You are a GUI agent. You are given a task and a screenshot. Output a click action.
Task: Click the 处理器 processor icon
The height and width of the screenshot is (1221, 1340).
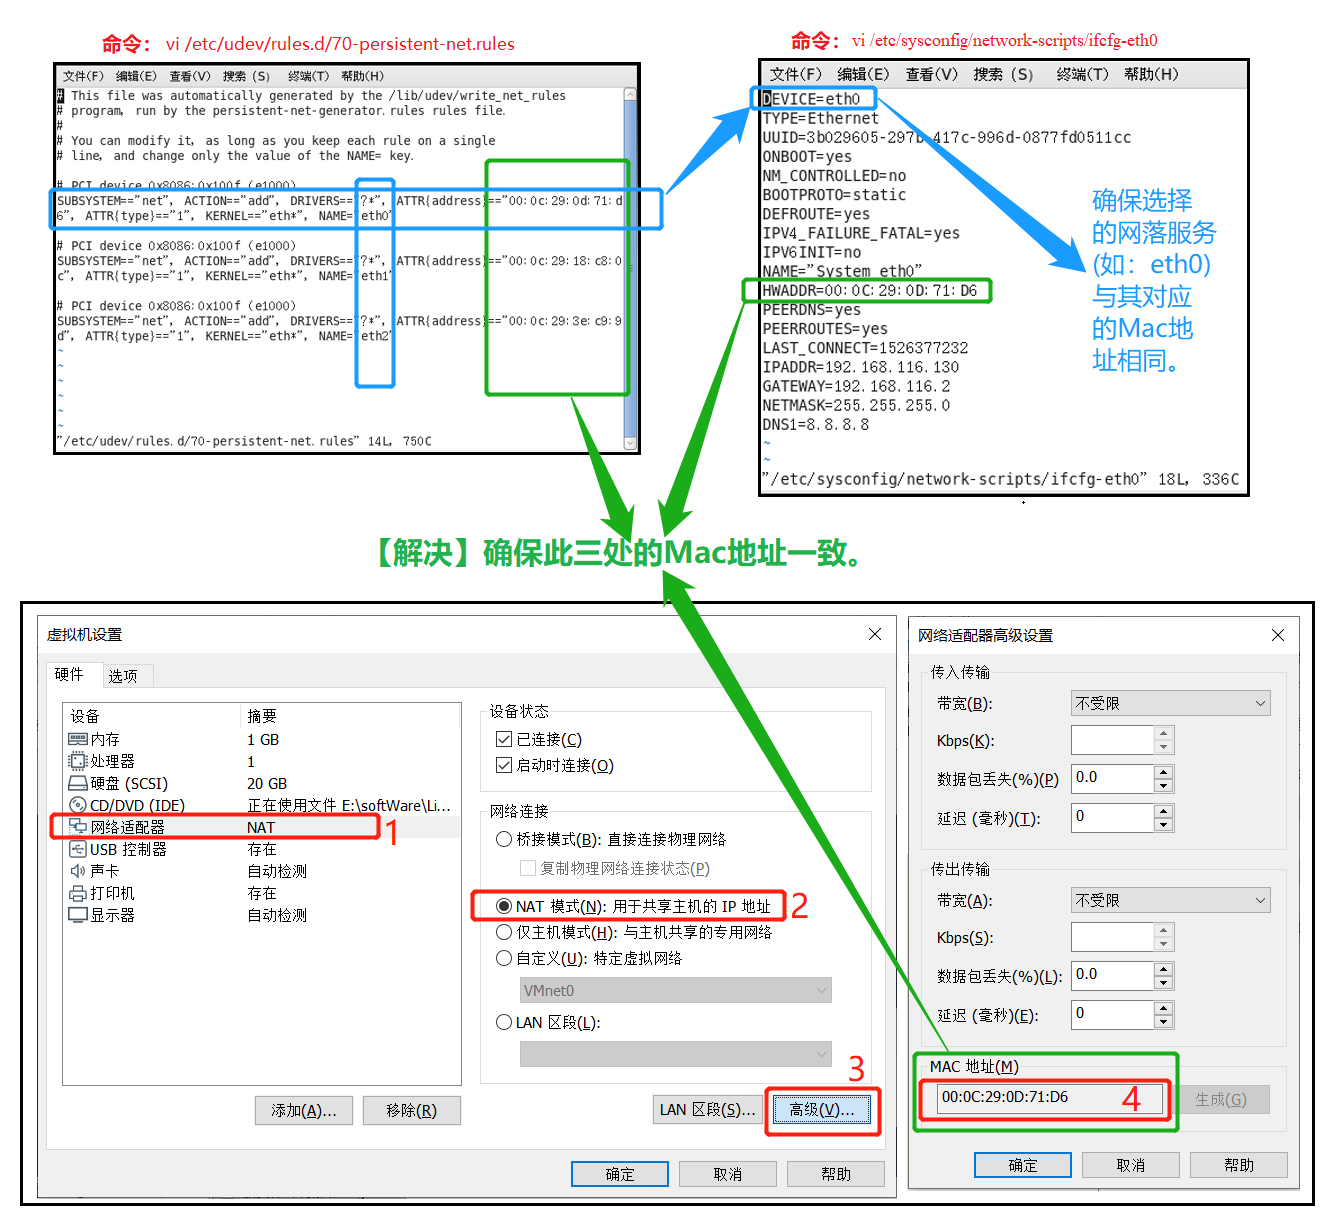coord(79,760)
